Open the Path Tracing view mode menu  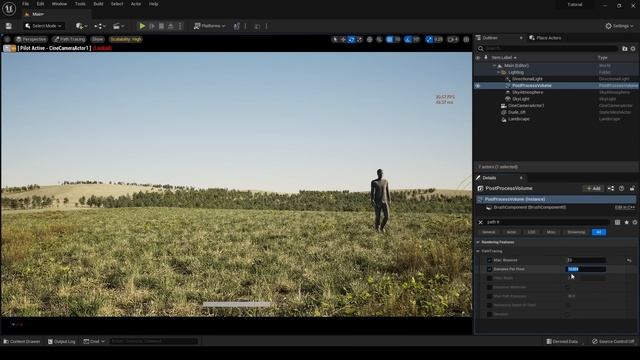(x=69, y=40)
